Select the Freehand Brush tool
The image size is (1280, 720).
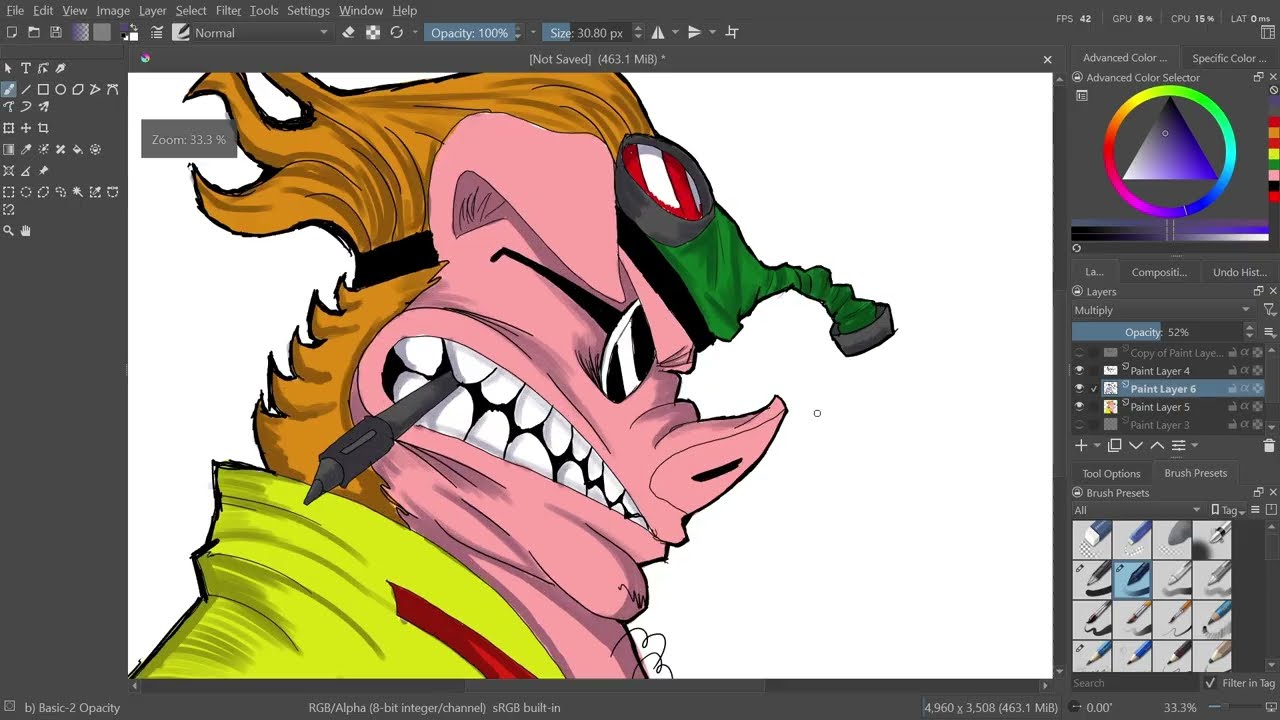[x=9, y=89]
